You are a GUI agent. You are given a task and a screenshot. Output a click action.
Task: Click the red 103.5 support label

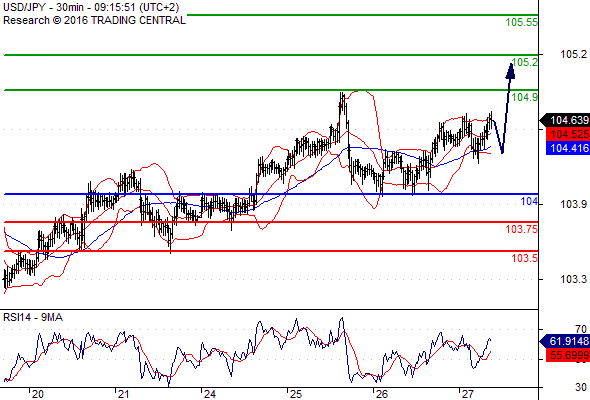(525, 258)
